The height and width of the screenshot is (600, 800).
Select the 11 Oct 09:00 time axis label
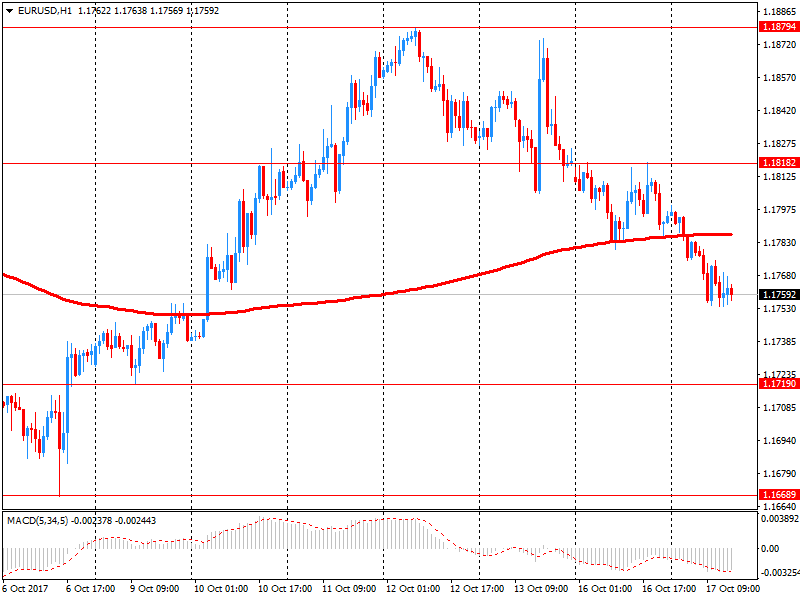click(x=349, y=589)
